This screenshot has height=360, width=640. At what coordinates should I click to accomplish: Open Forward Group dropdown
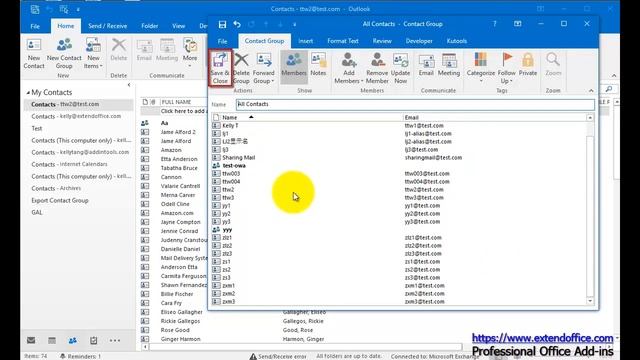click(264, 68)
